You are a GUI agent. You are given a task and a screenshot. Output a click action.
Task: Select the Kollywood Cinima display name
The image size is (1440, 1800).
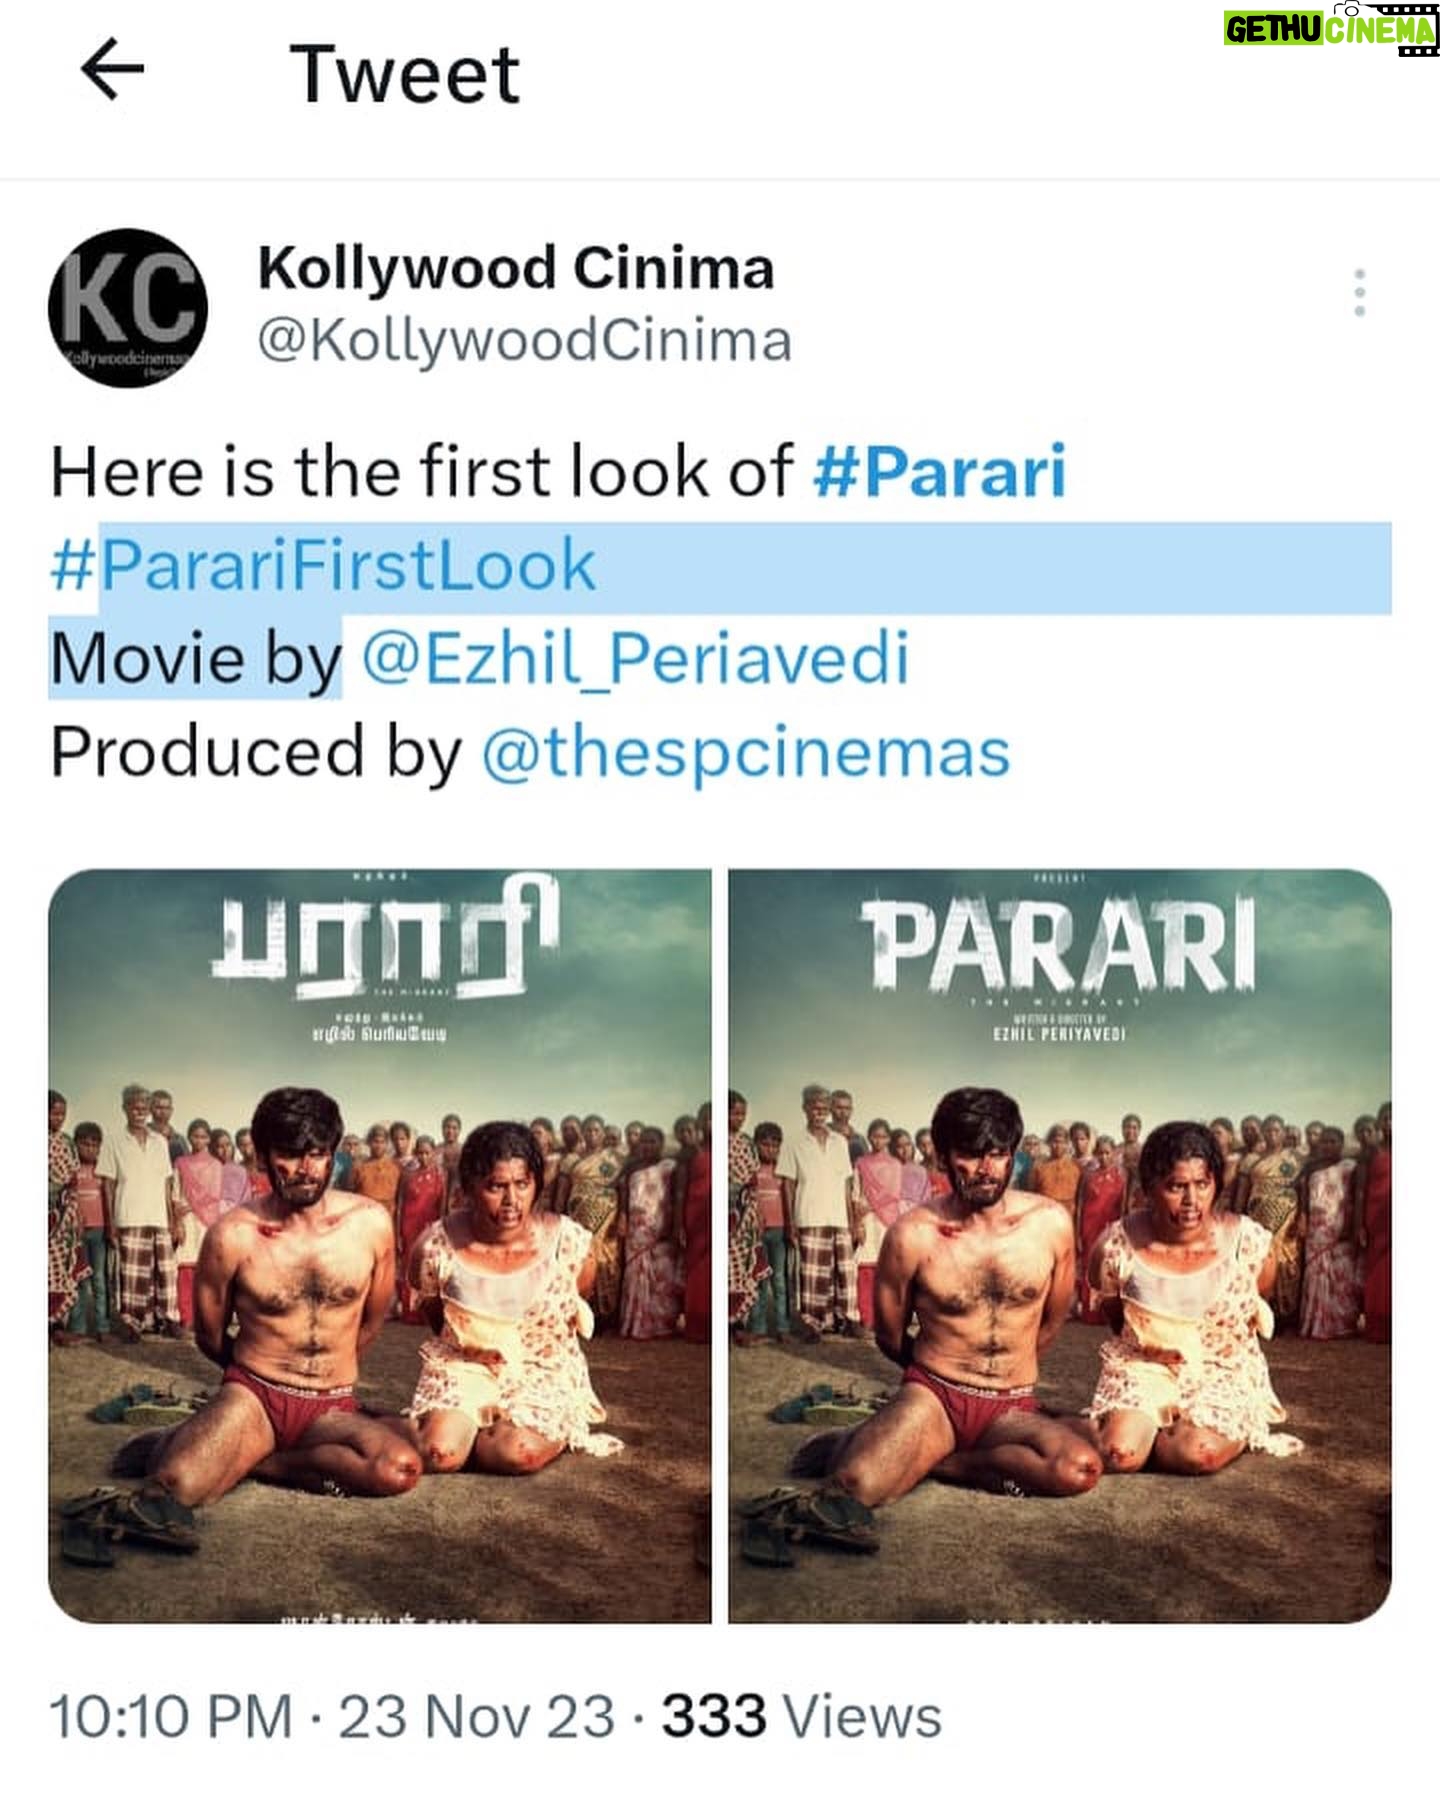pyautogui.click(x=516, y=269)
